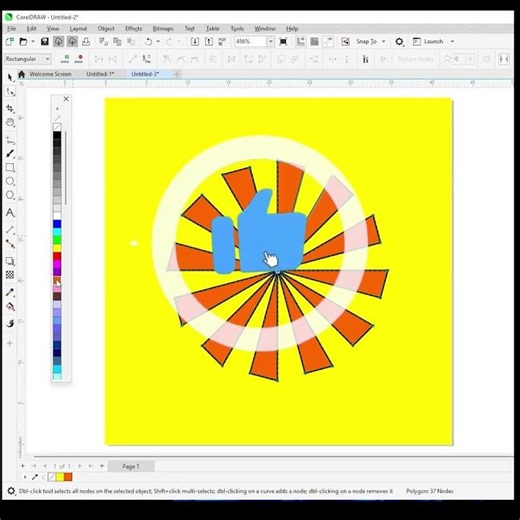The width and height of the screenshot is (520, 520).
Task: Open the Bitmaps menu
Action: 163,29
